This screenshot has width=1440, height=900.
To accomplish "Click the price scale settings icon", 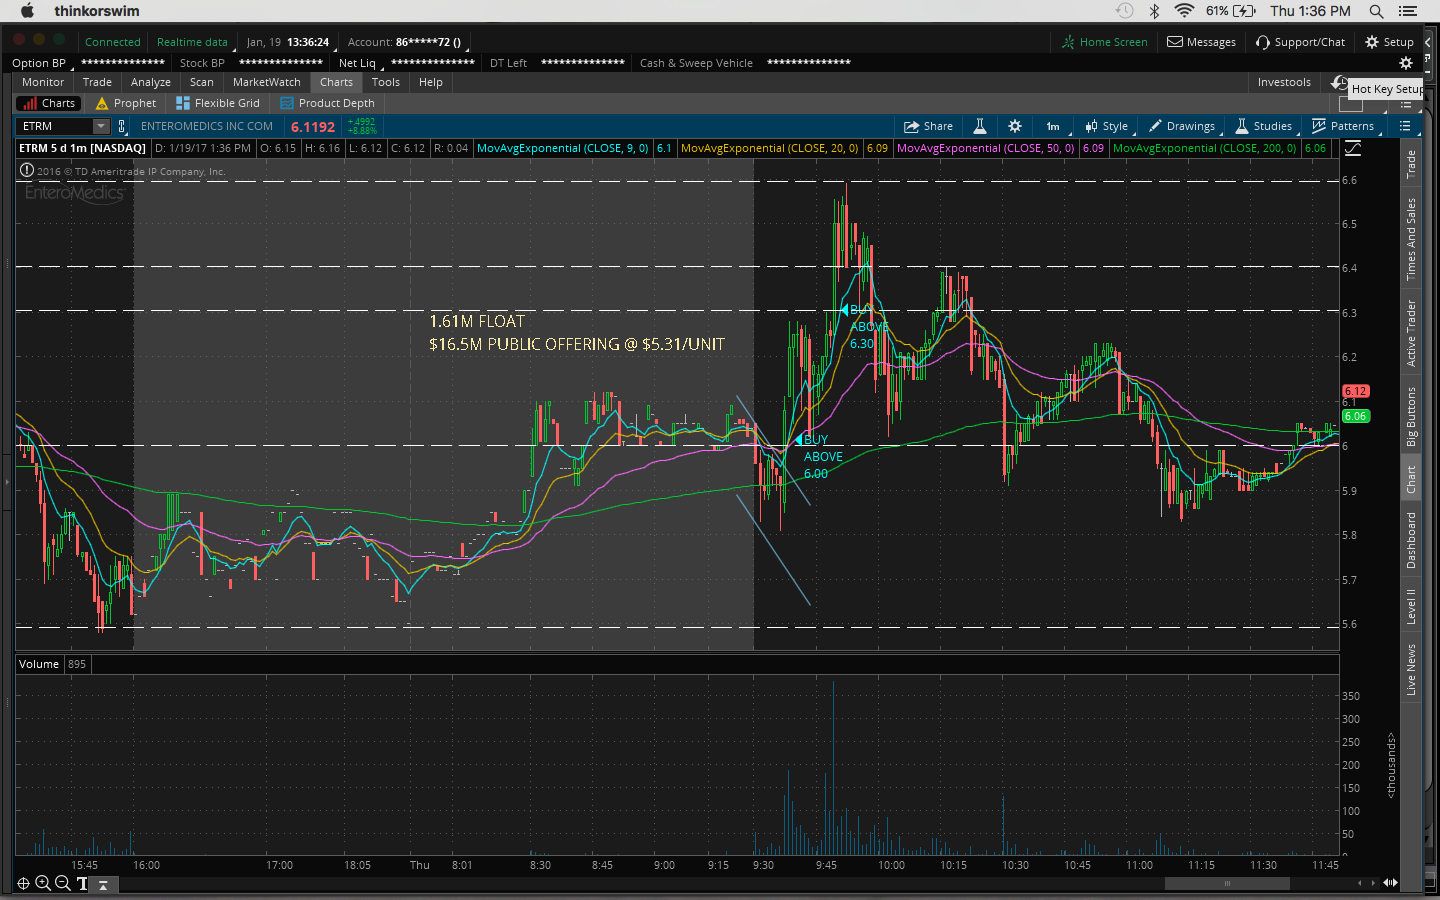I will click(x=1353, y=148).
